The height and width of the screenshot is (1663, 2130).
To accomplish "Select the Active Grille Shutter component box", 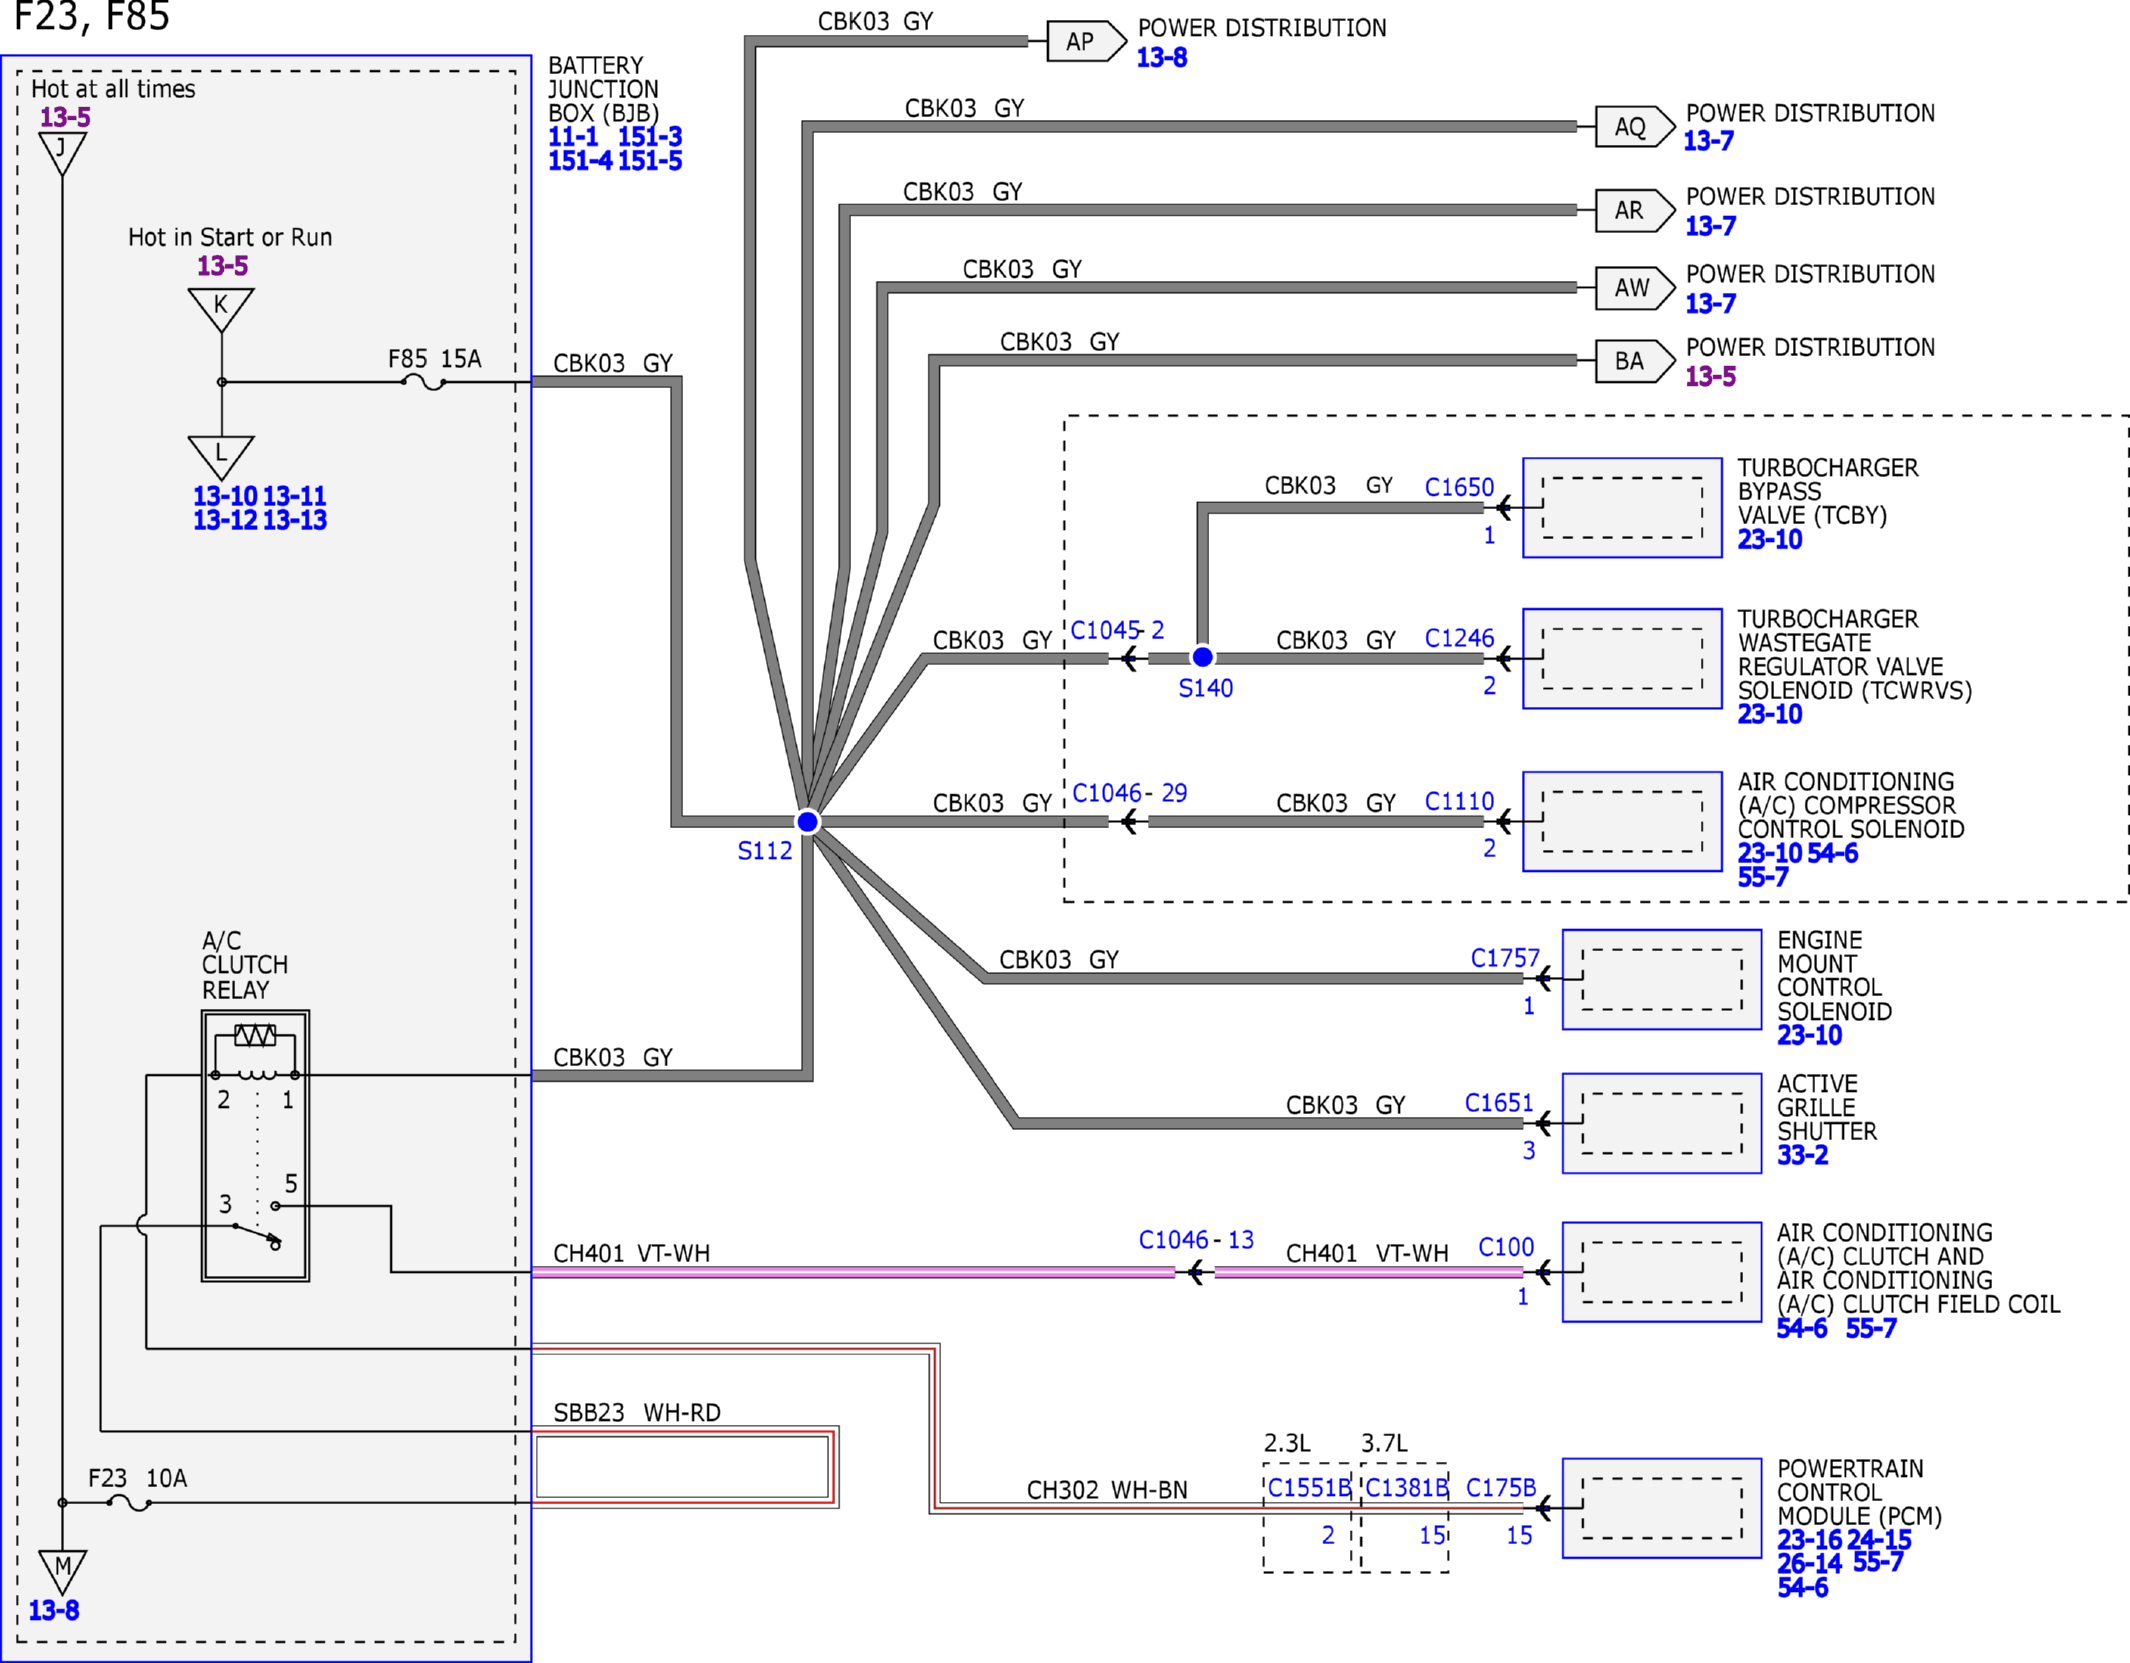I will tap(1662, 1124).
